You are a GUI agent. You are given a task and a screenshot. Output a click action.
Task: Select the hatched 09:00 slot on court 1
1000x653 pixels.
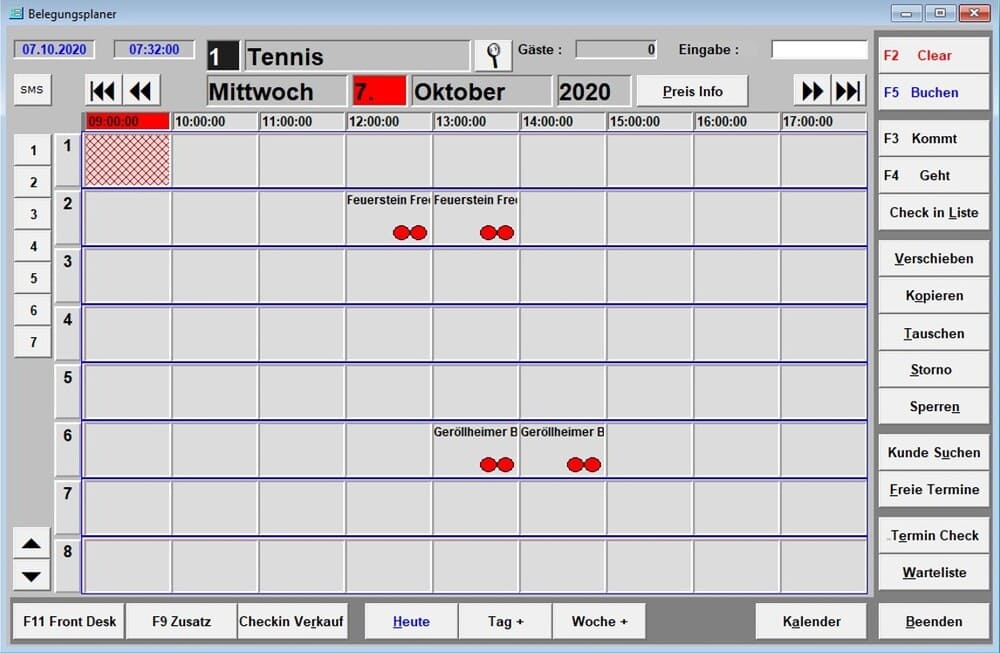(127, 160)
